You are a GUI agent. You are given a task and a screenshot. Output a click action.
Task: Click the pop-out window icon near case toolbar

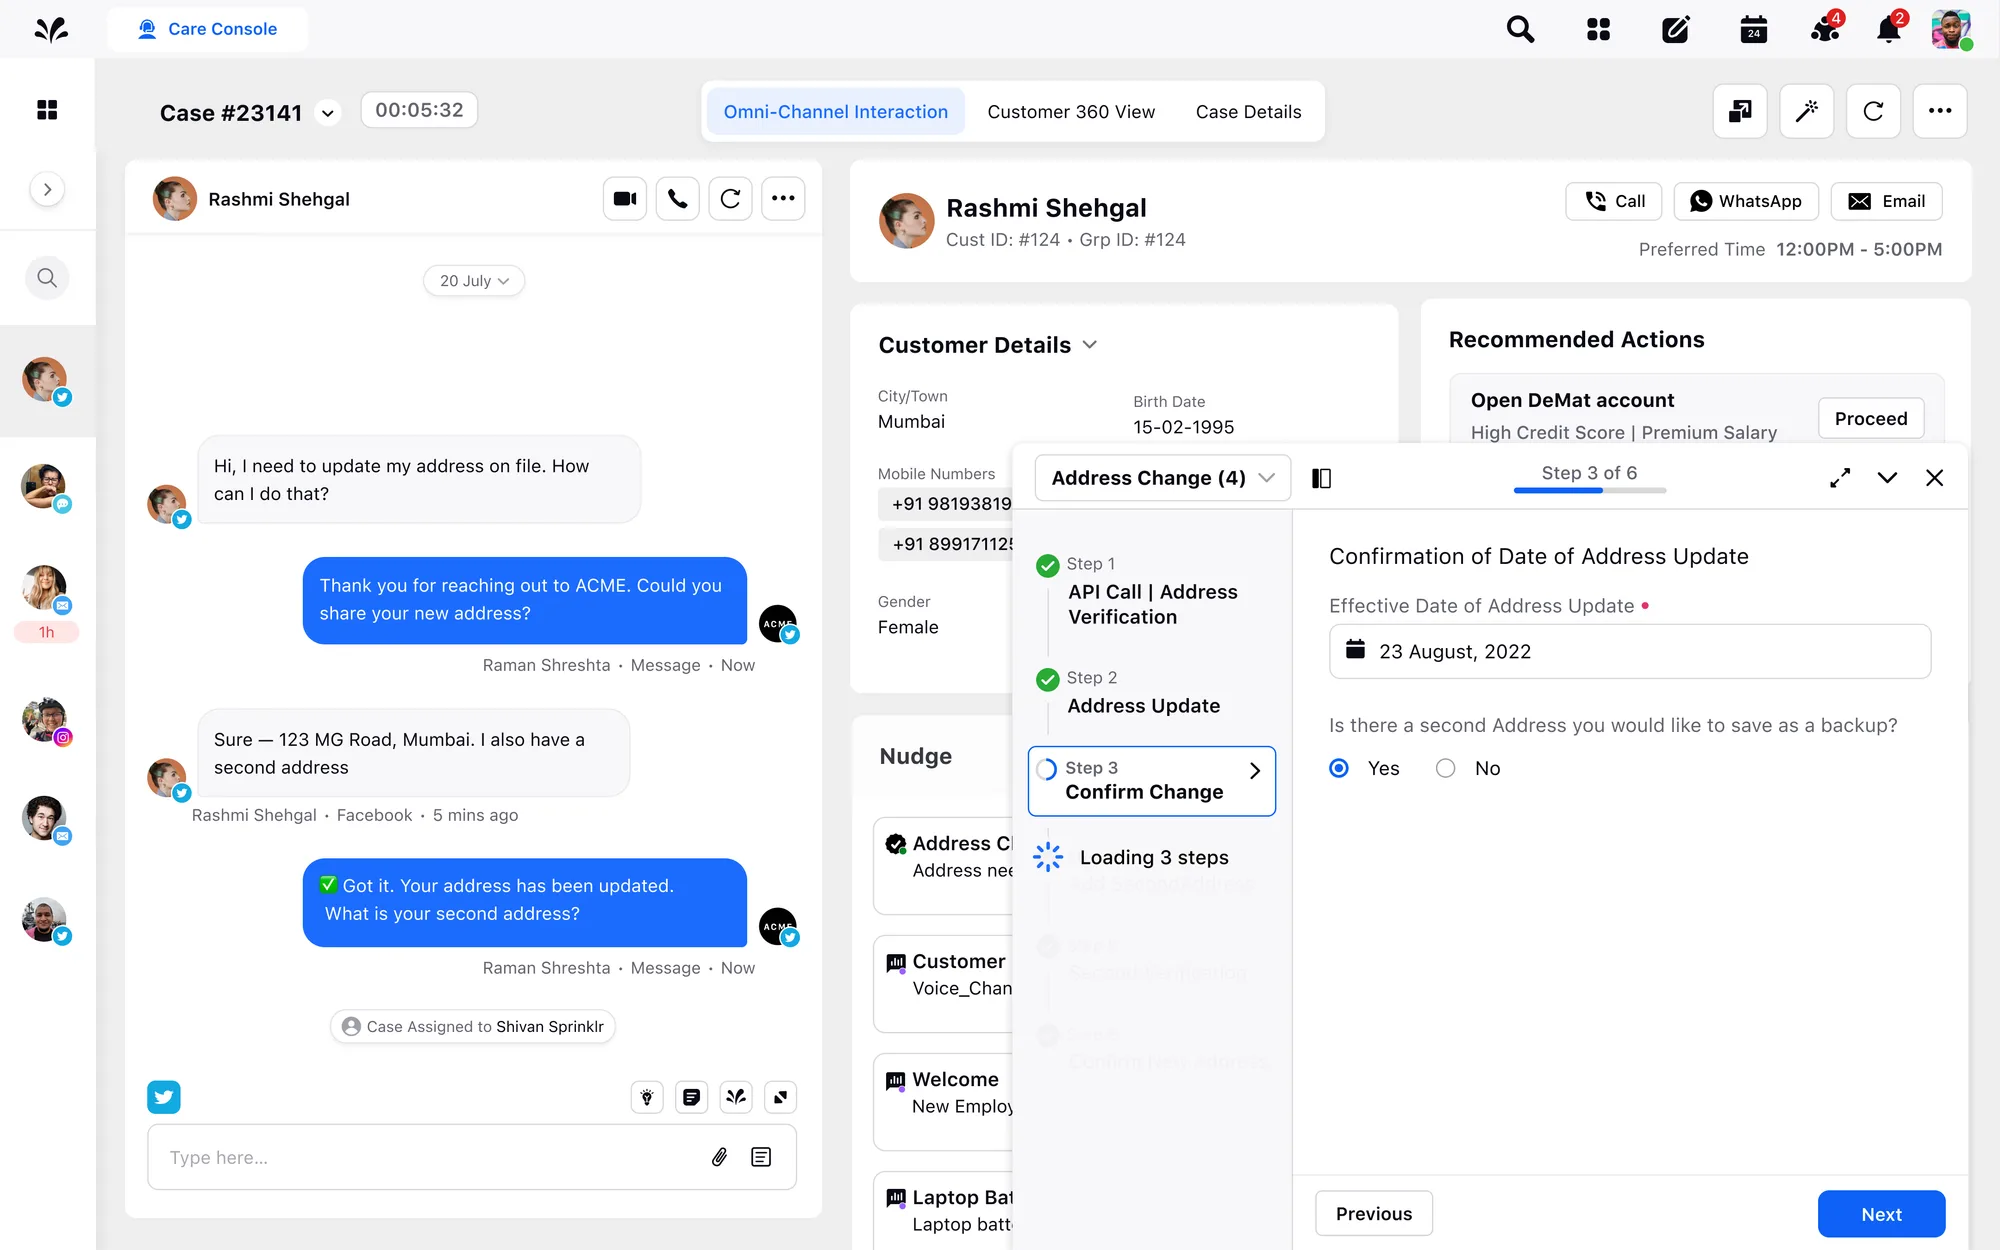tap(1740, 111)
